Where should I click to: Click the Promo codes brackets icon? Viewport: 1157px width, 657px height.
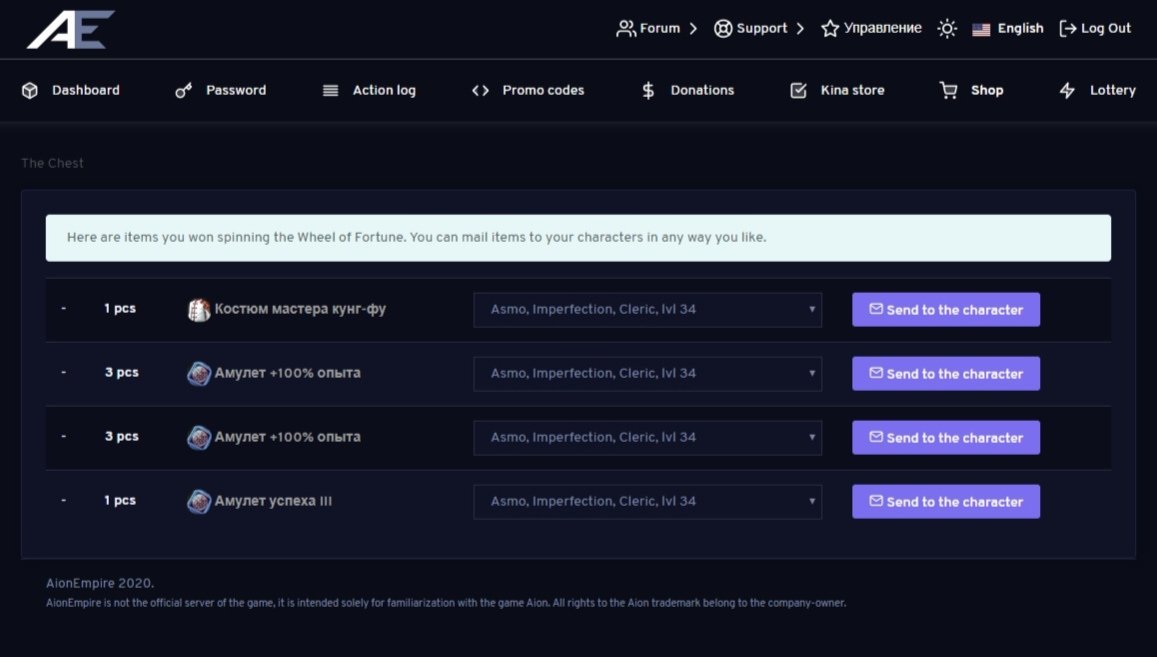point(480,90)
